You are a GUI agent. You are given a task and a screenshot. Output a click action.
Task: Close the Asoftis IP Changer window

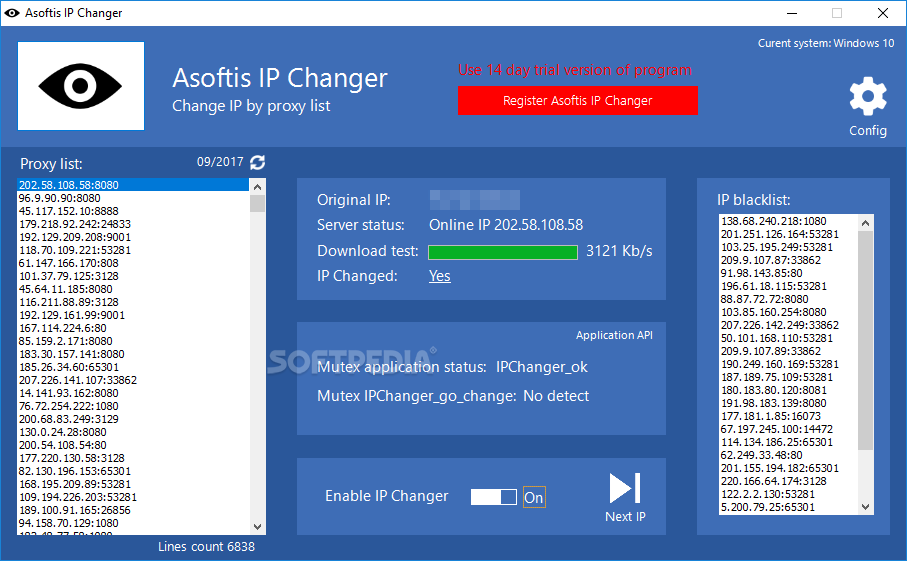[x=883, y=13]
